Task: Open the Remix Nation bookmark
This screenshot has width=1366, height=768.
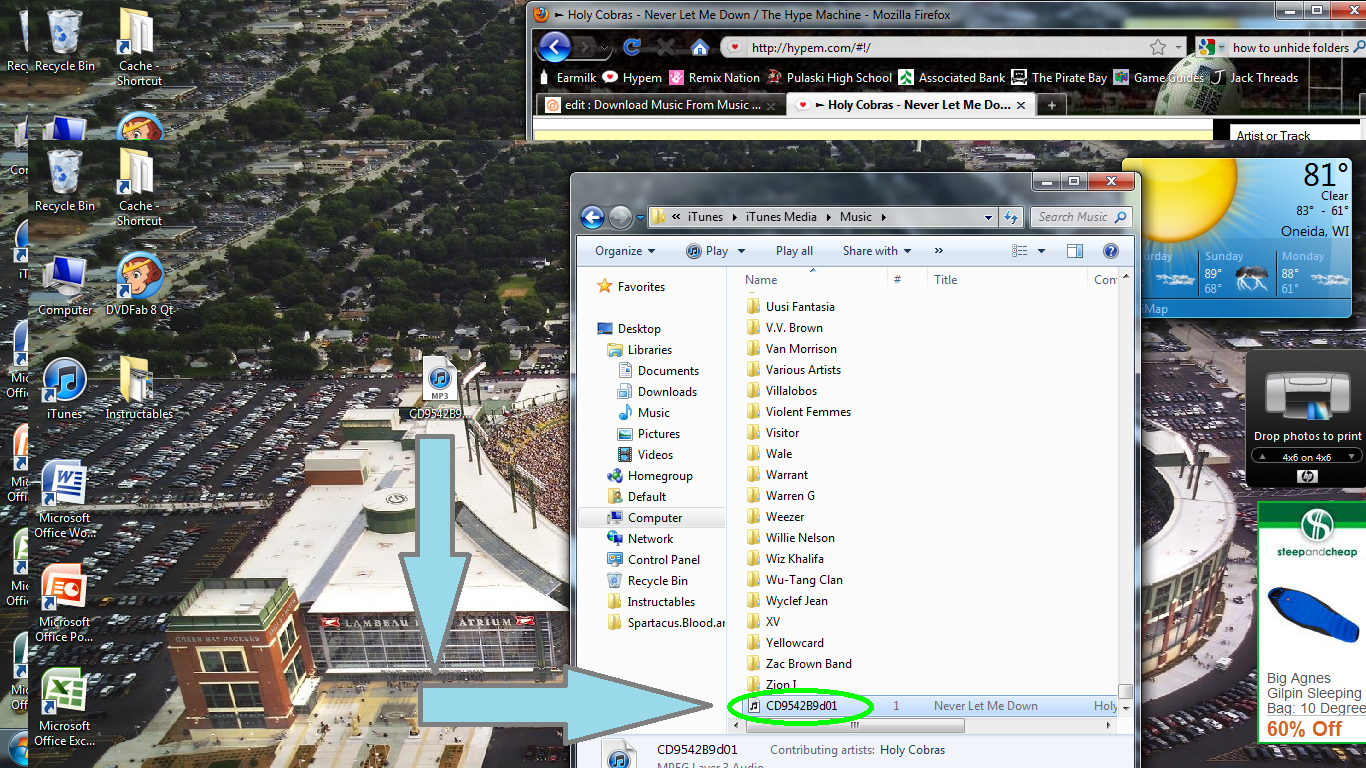Action: pos(715,77)
